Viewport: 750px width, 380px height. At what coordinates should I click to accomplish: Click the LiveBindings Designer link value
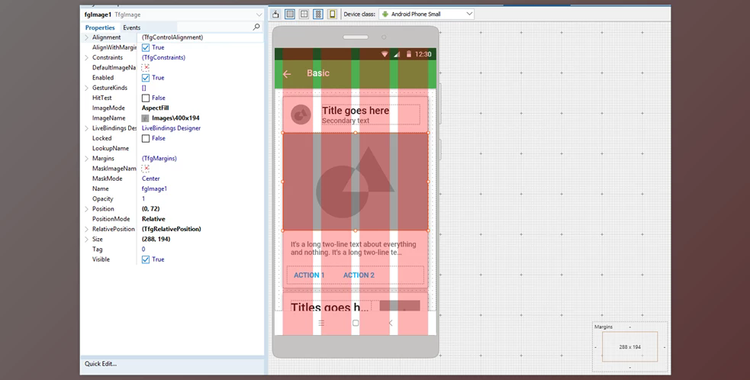(x=171, y=128)
